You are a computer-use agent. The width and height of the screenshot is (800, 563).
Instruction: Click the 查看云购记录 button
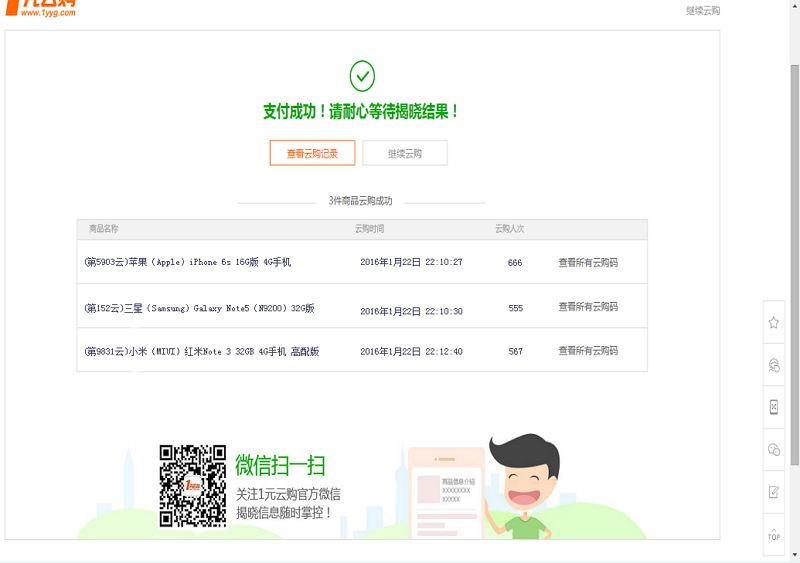pos(312,153)
